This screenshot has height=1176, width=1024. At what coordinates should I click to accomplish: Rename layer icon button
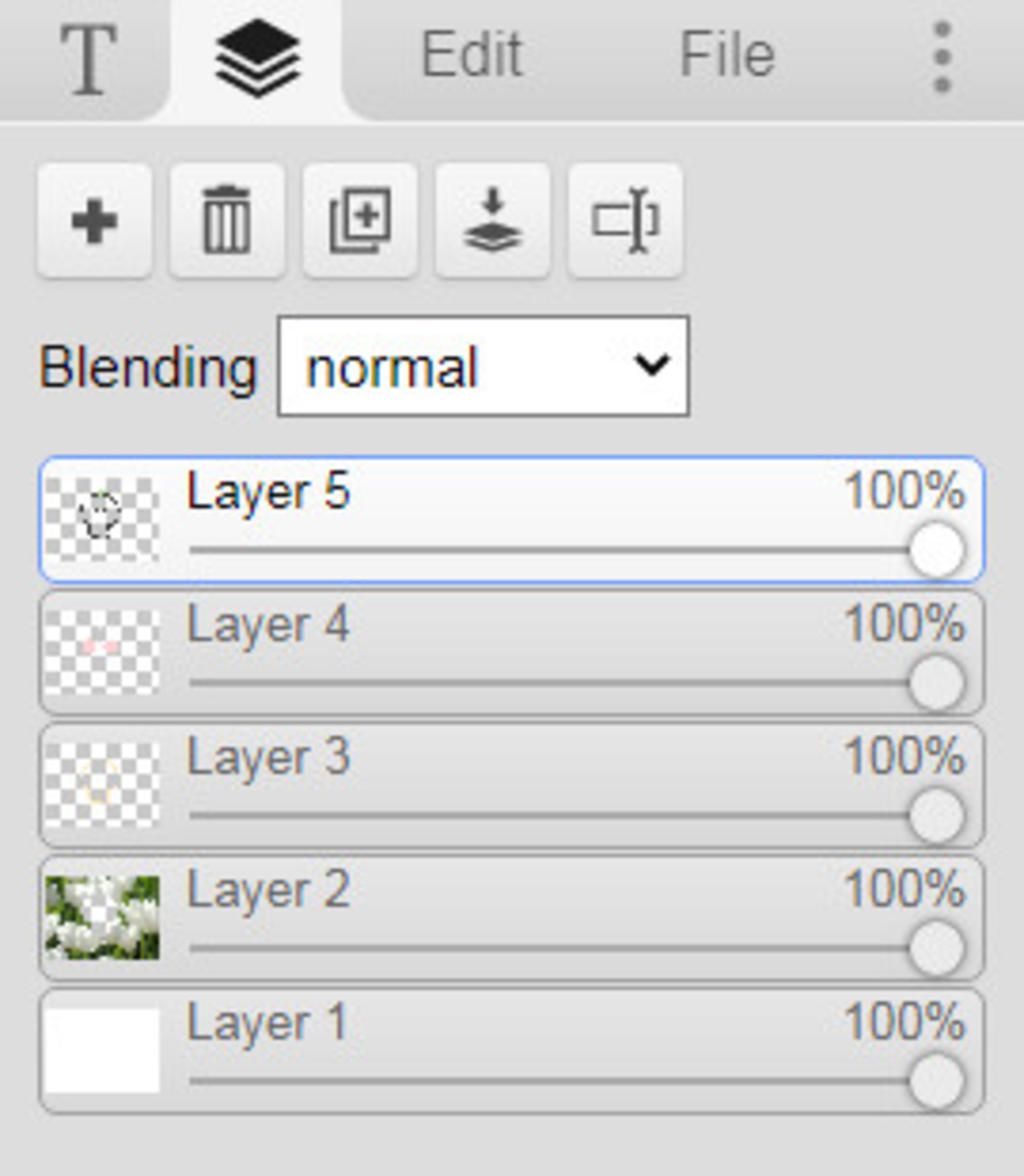pos(626,220)
